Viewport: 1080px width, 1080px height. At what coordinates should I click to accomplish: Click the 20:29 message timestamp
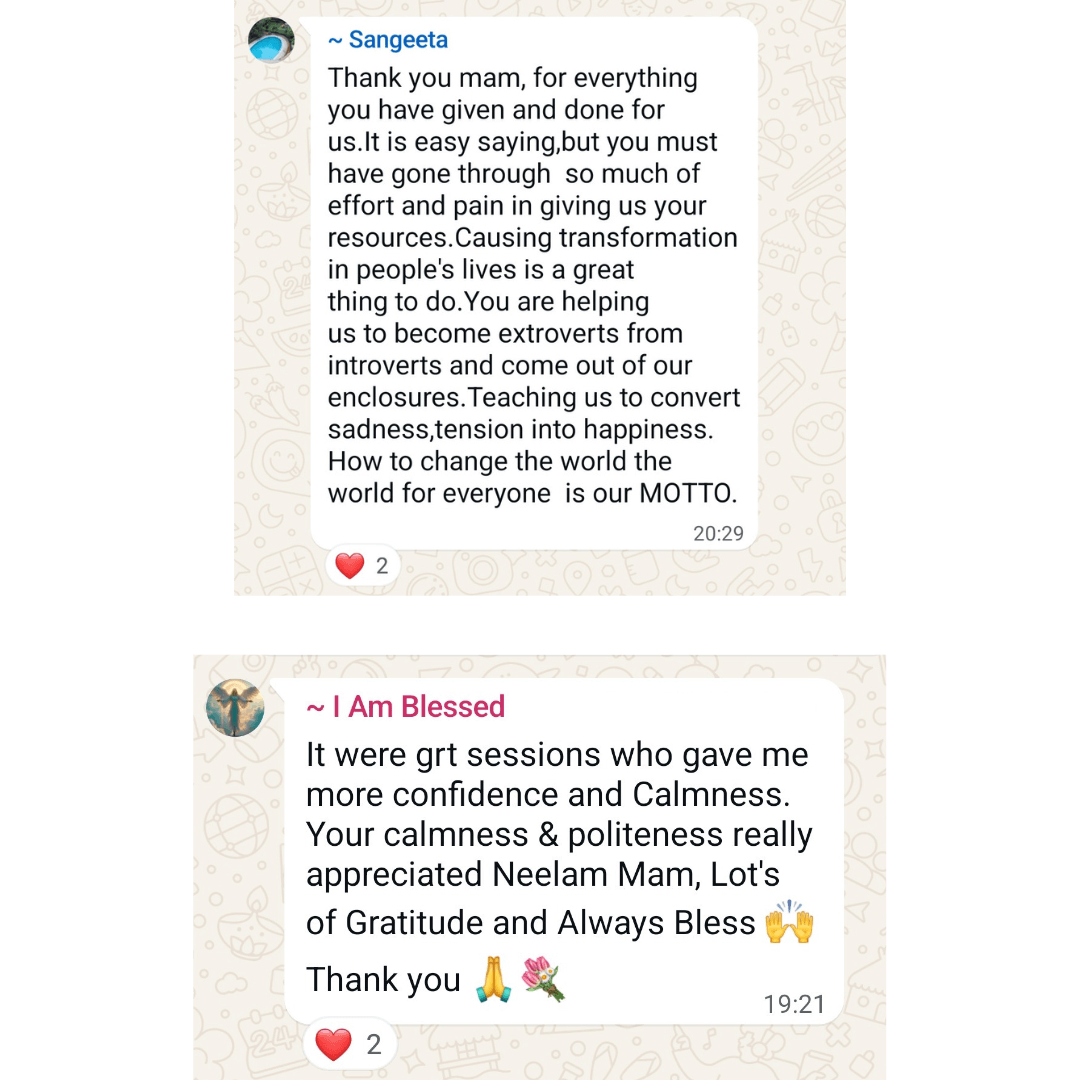coord(718,533)
